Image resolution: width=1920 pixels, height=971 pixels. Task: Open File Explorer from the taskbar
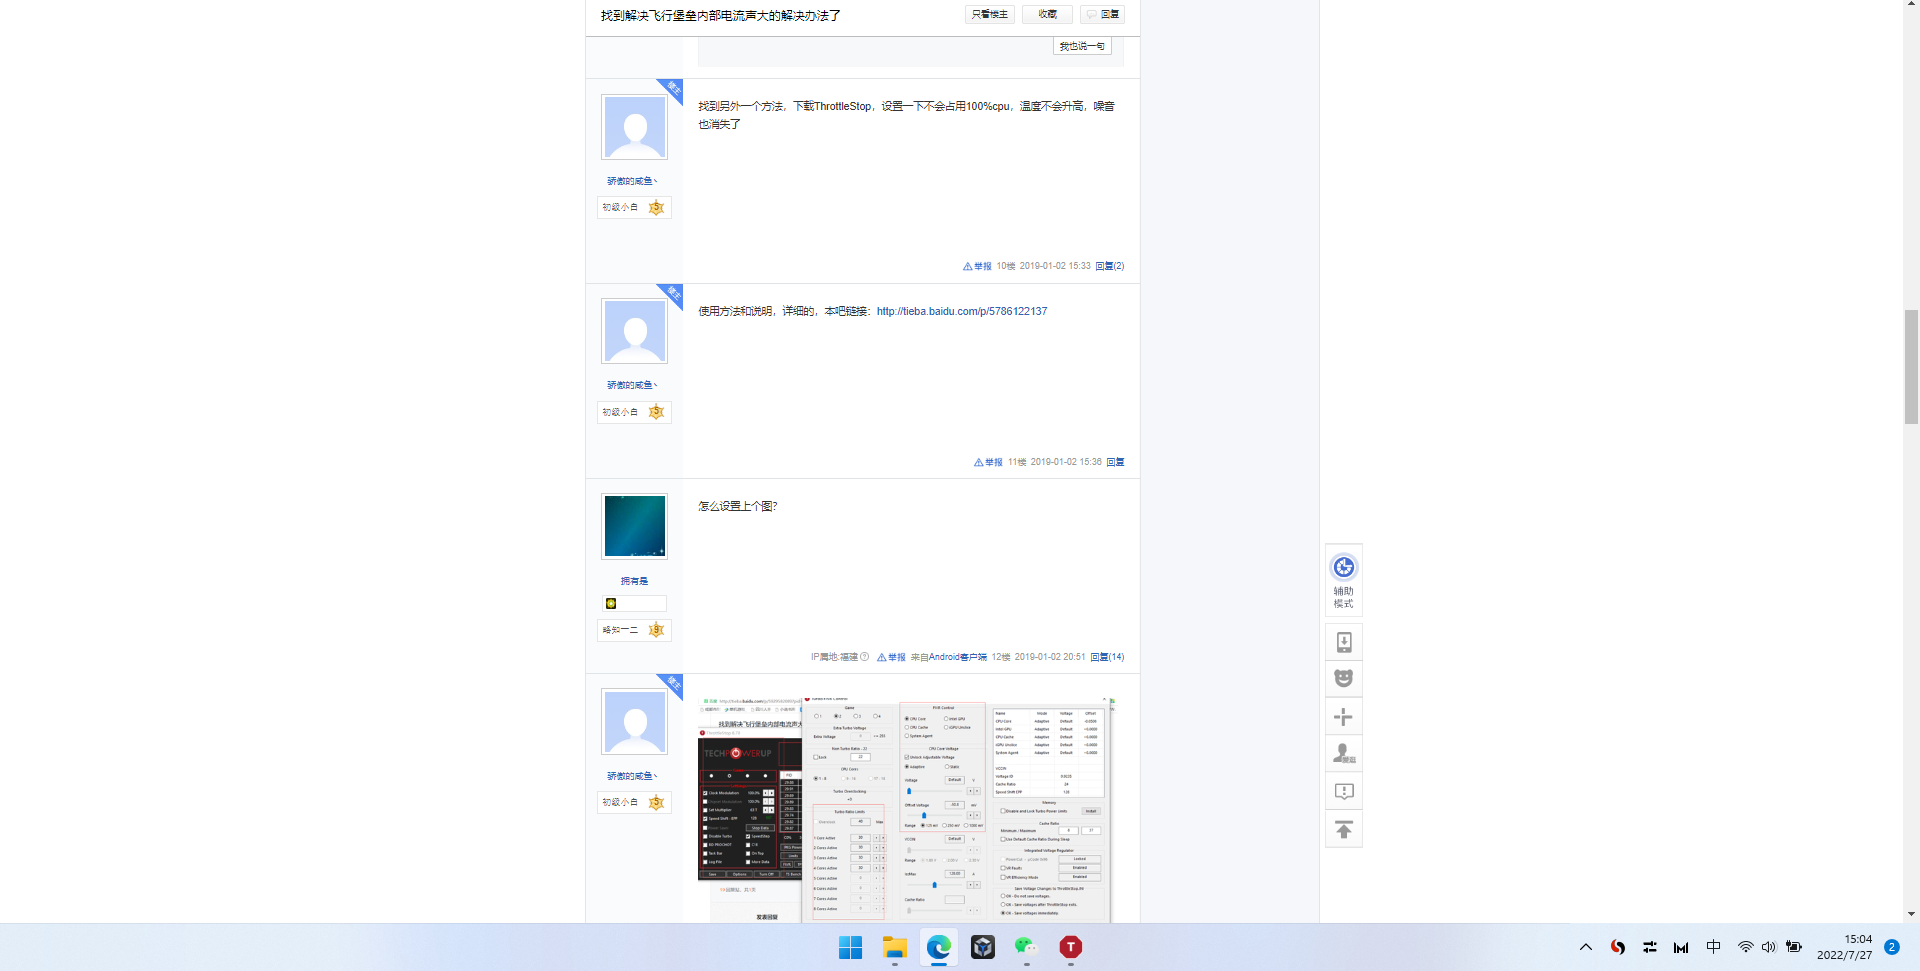tap(894, 947)
